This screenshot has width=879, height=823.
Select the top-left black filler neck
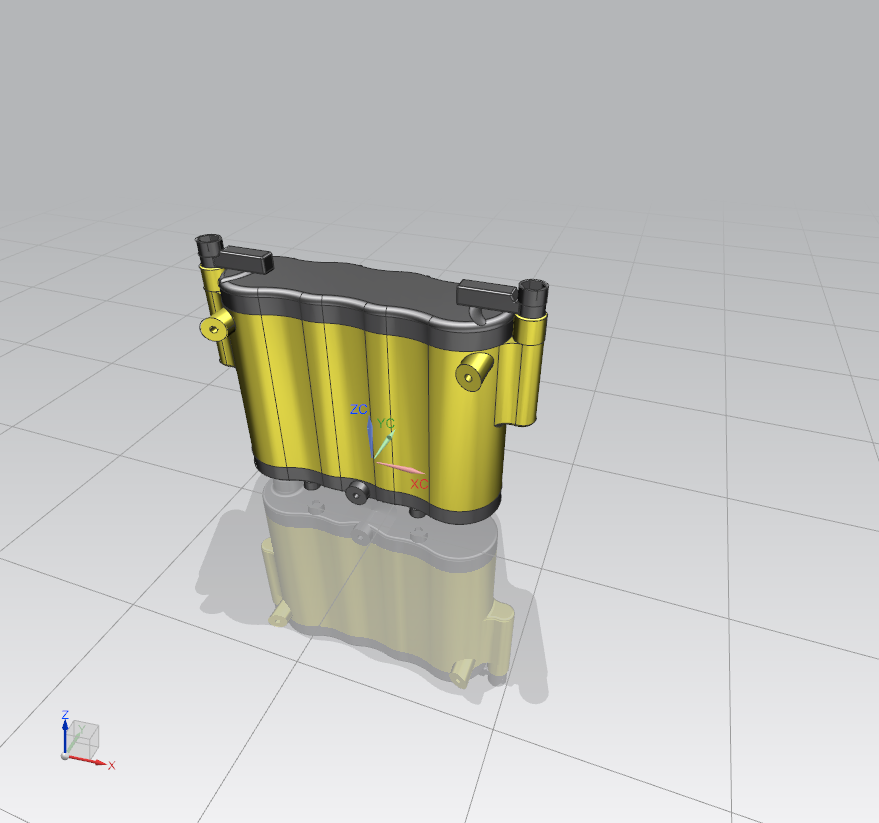pyautogui.click(x=209, y=251)
